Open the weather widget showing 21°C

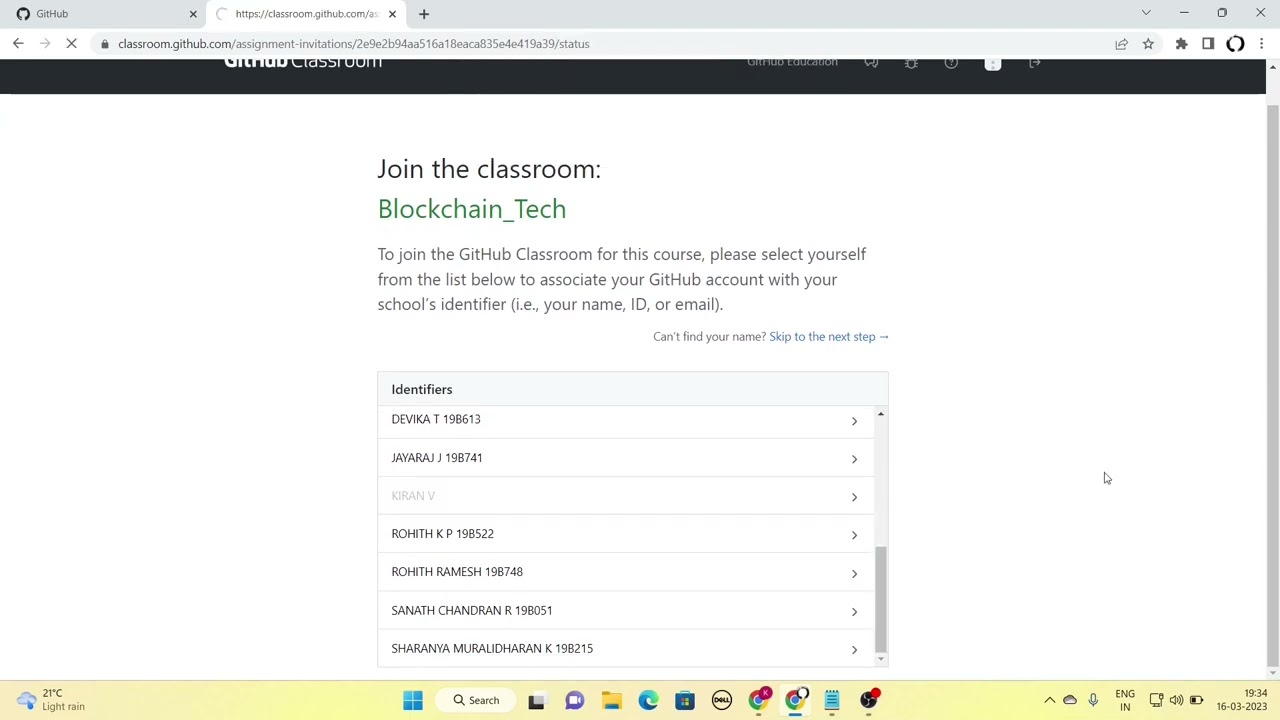50,700
